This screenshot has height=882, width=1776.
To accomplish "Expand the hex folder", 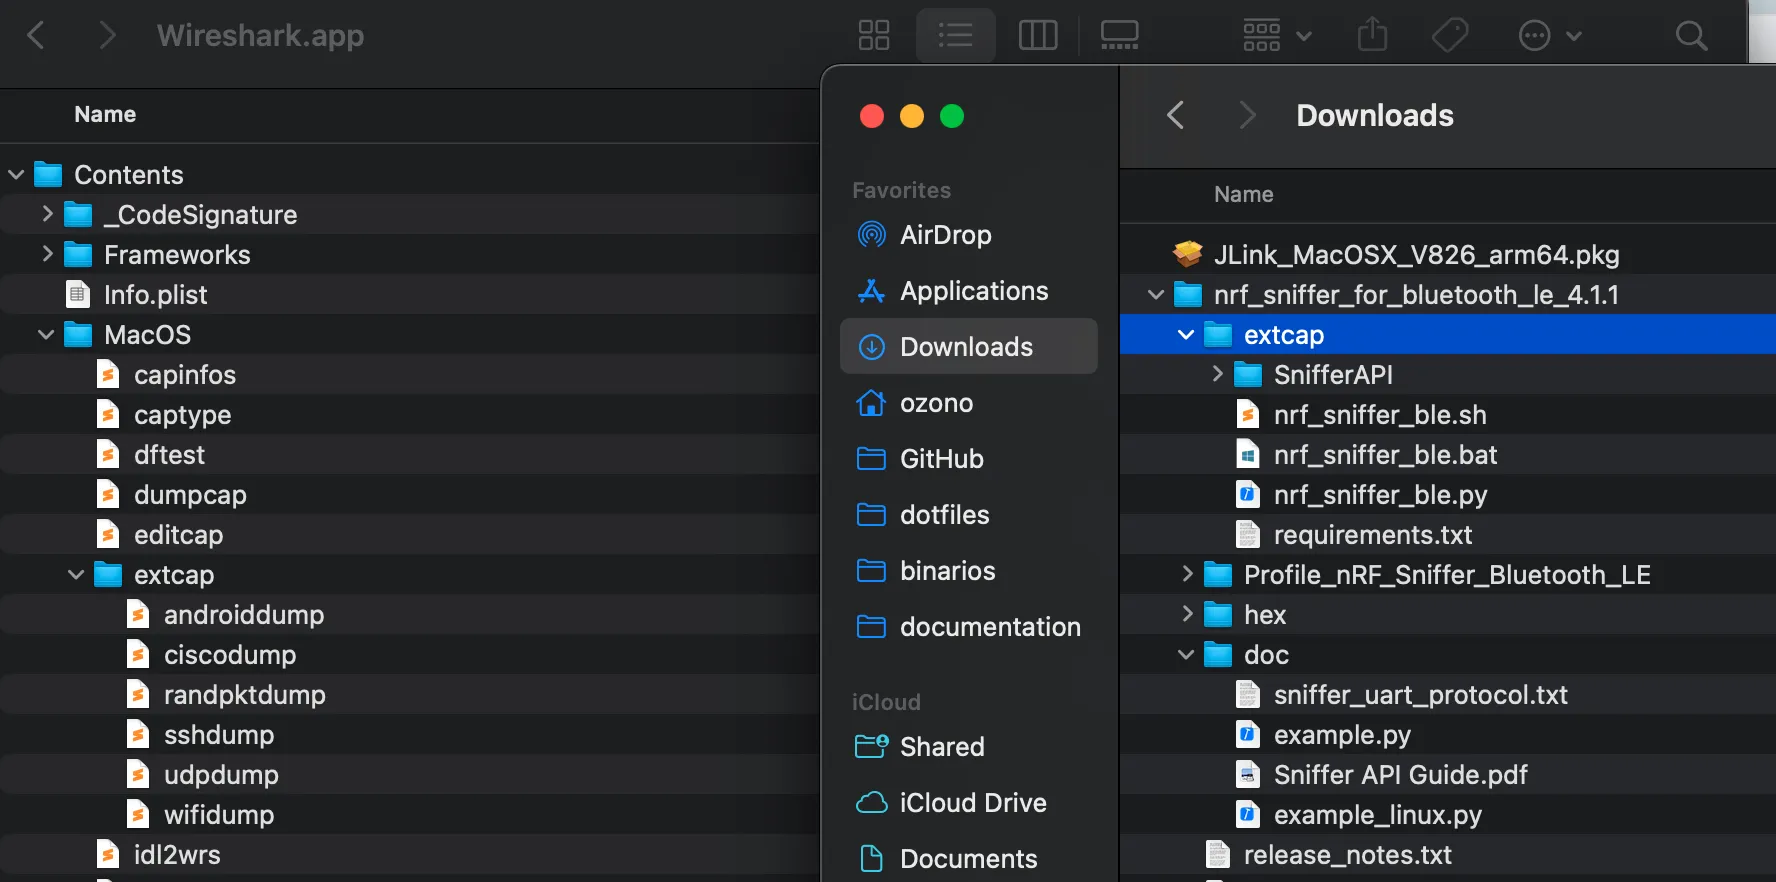I will coord(1187,614).
